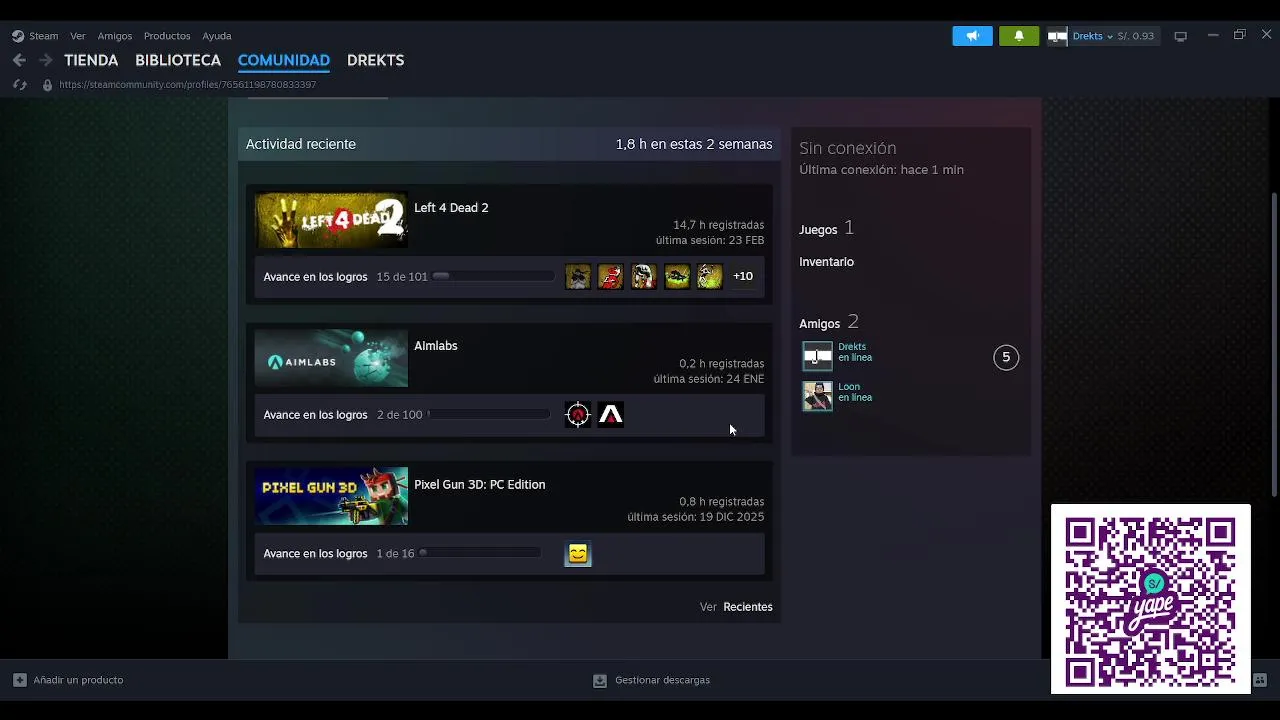Viewport: 1280px width, 720px height.
Task: Click the plus icon beside Añadir un producto
Action: [x=20, y=680]
